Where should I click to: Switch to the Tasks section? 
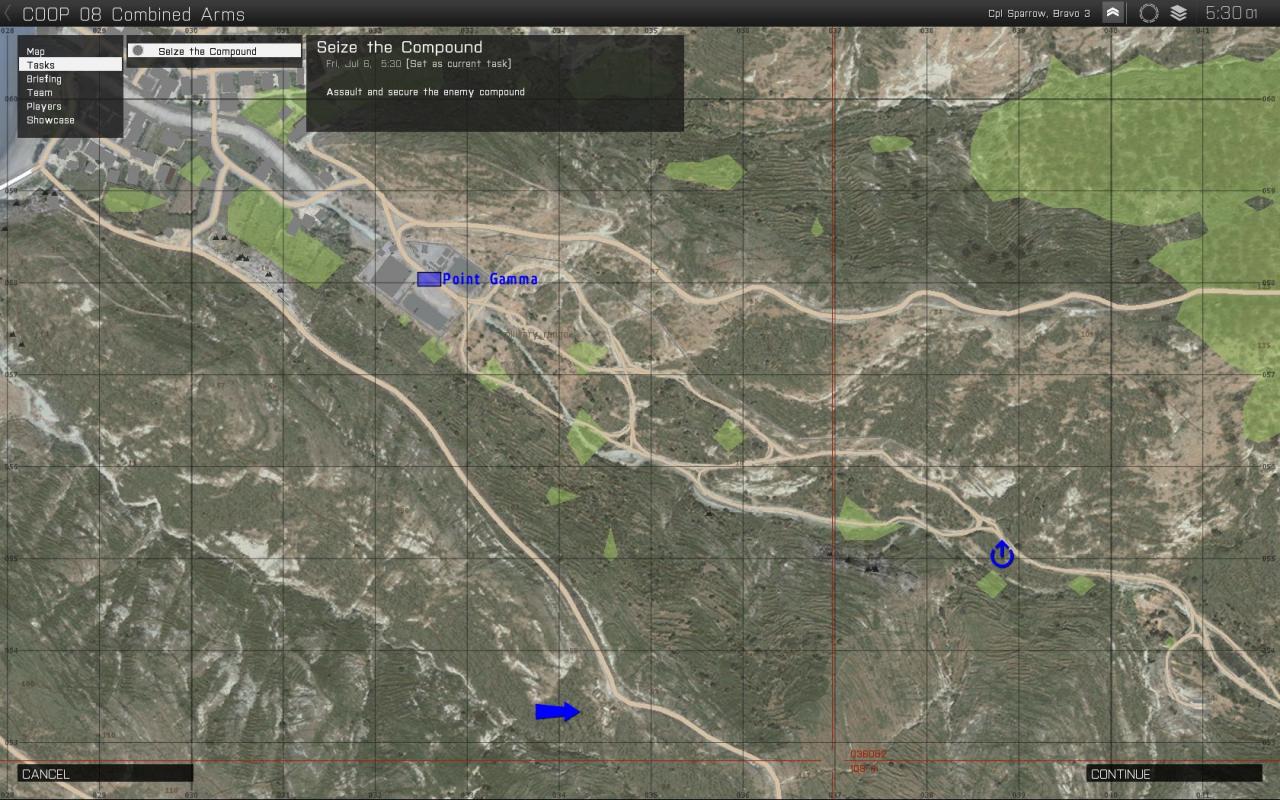coord(70,64)
